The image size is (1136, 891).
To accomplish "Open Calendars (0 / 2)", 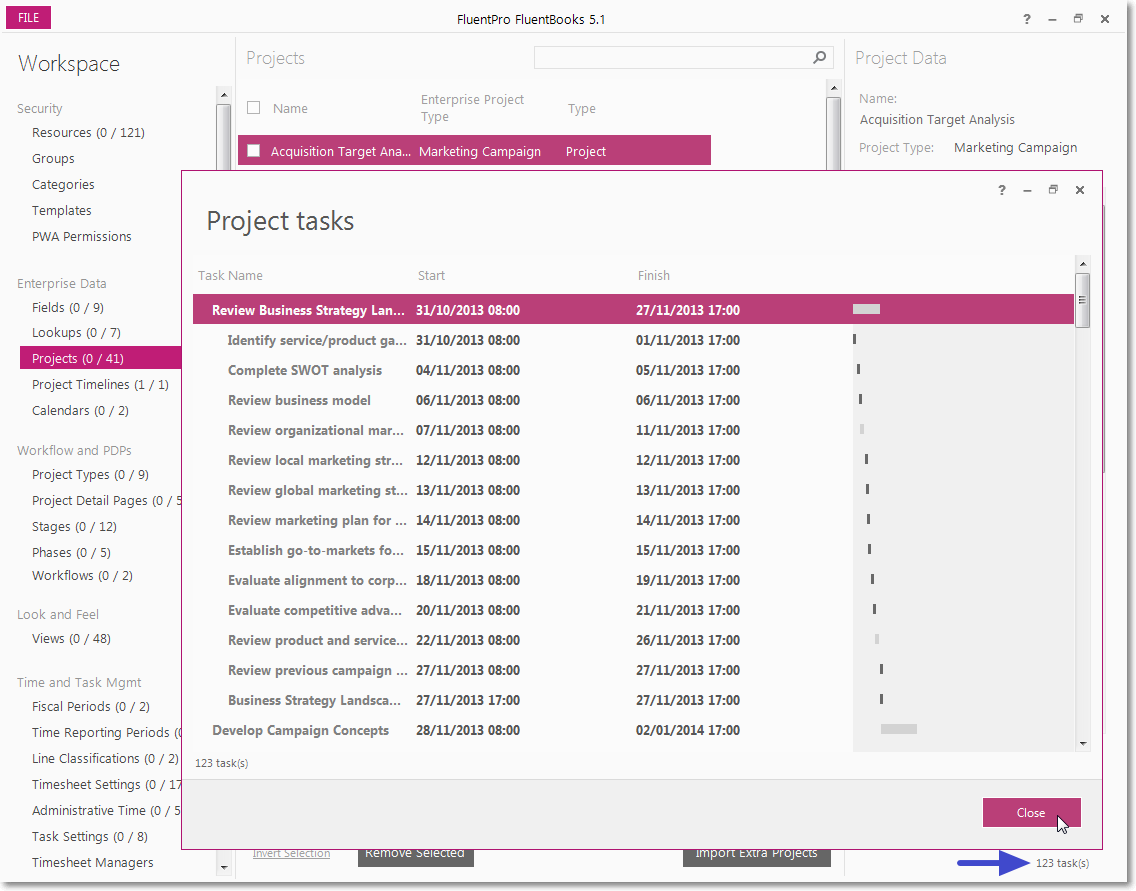I will click(x=80, y=411).
